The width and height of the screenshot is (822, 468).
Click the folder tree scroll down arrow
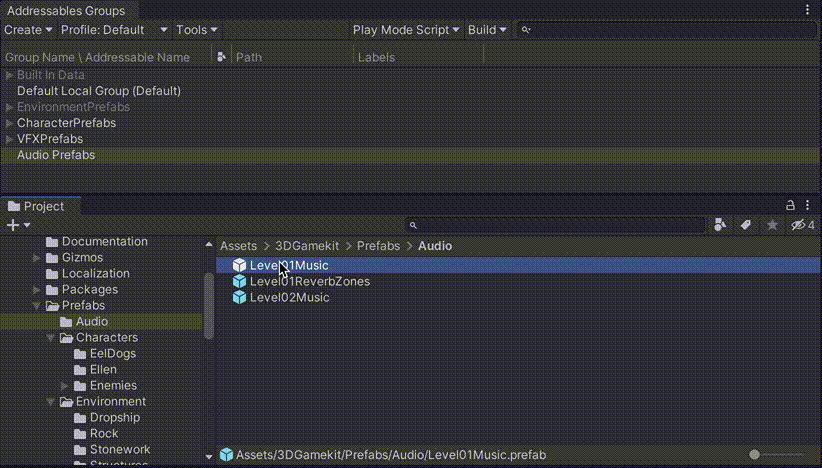pos(209,457)
